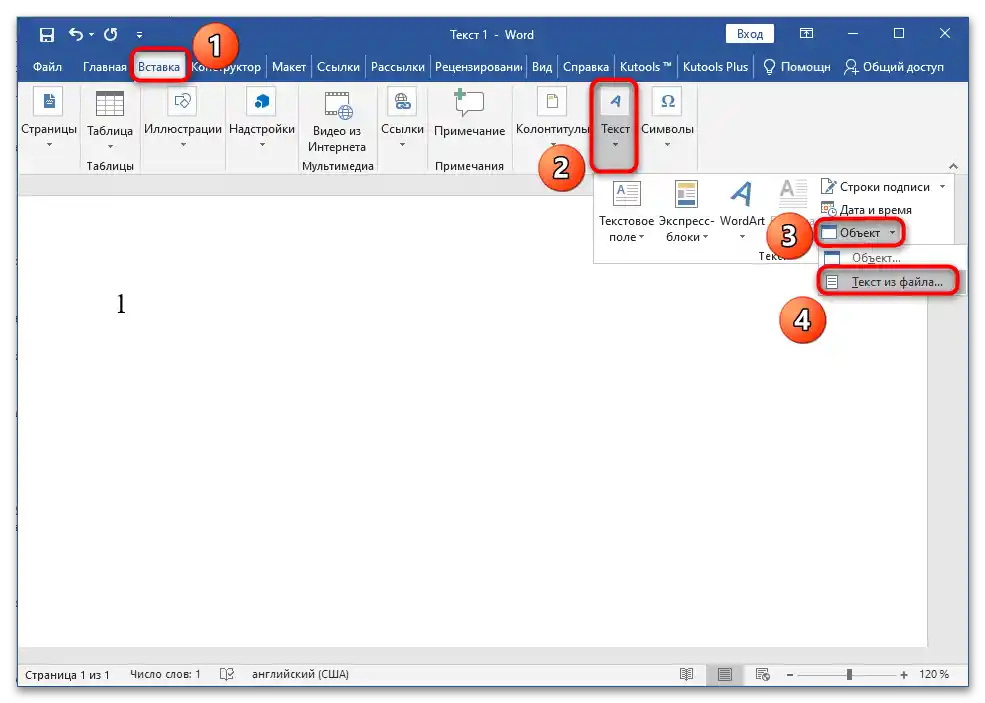Zoom in with the plus button
Screen dimensions: 985x703
(x=904, y=675)
